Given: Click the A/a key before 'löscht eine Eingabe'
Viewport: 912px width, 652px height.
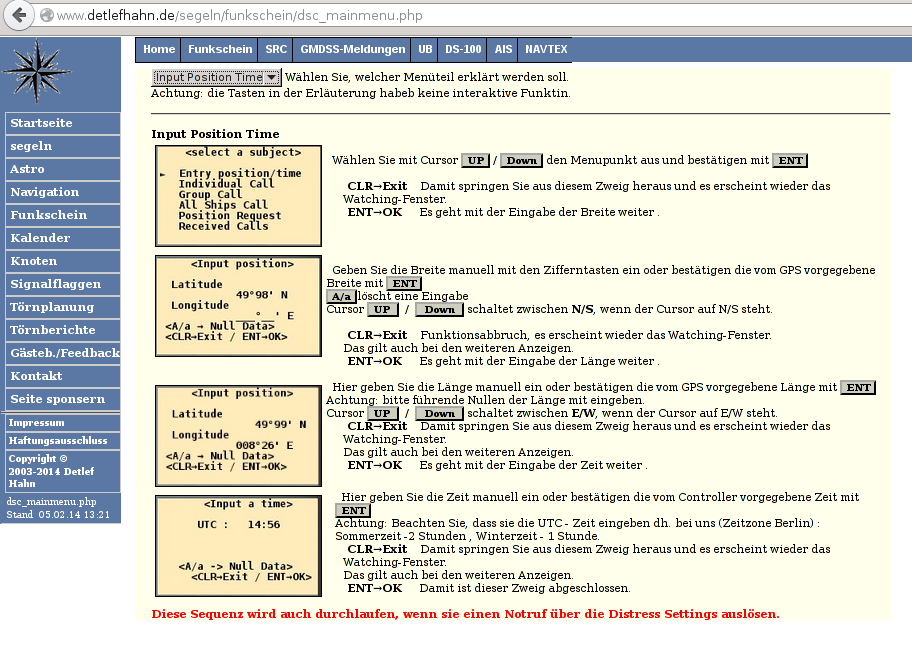Looking at the screenshot, I should point(341,297).
